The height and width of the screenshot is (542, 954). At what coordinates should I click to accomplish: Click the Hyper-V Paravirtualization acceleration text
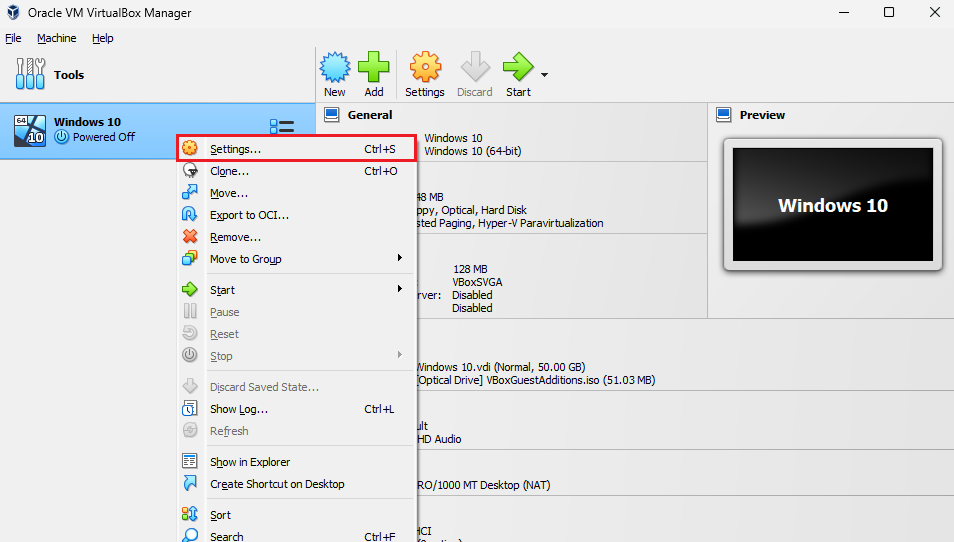tap(541, 223)
